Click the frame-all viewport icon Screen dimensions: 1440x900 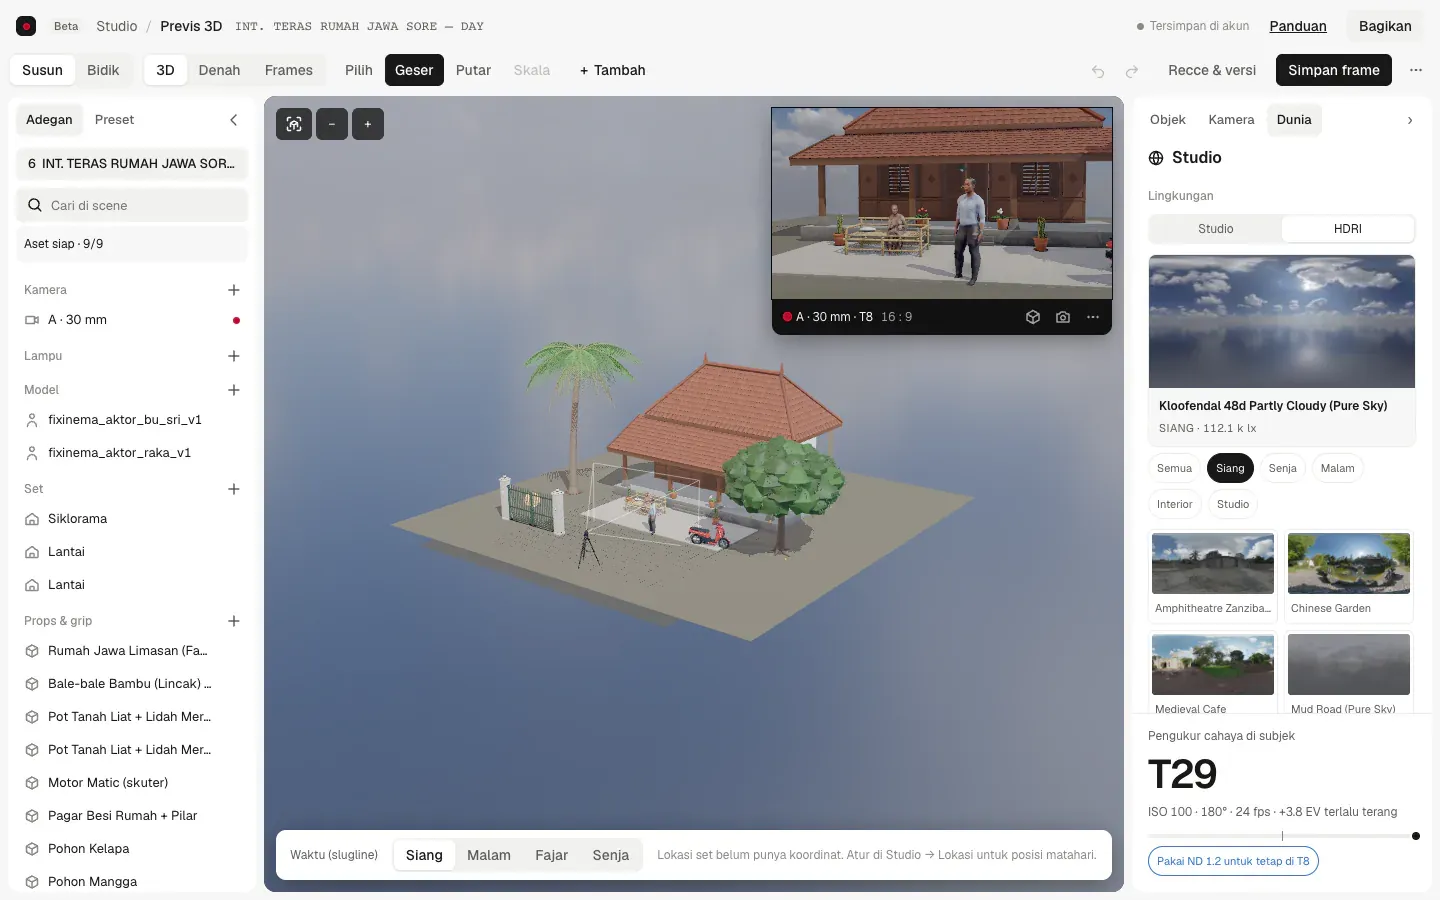coord(294,124)
